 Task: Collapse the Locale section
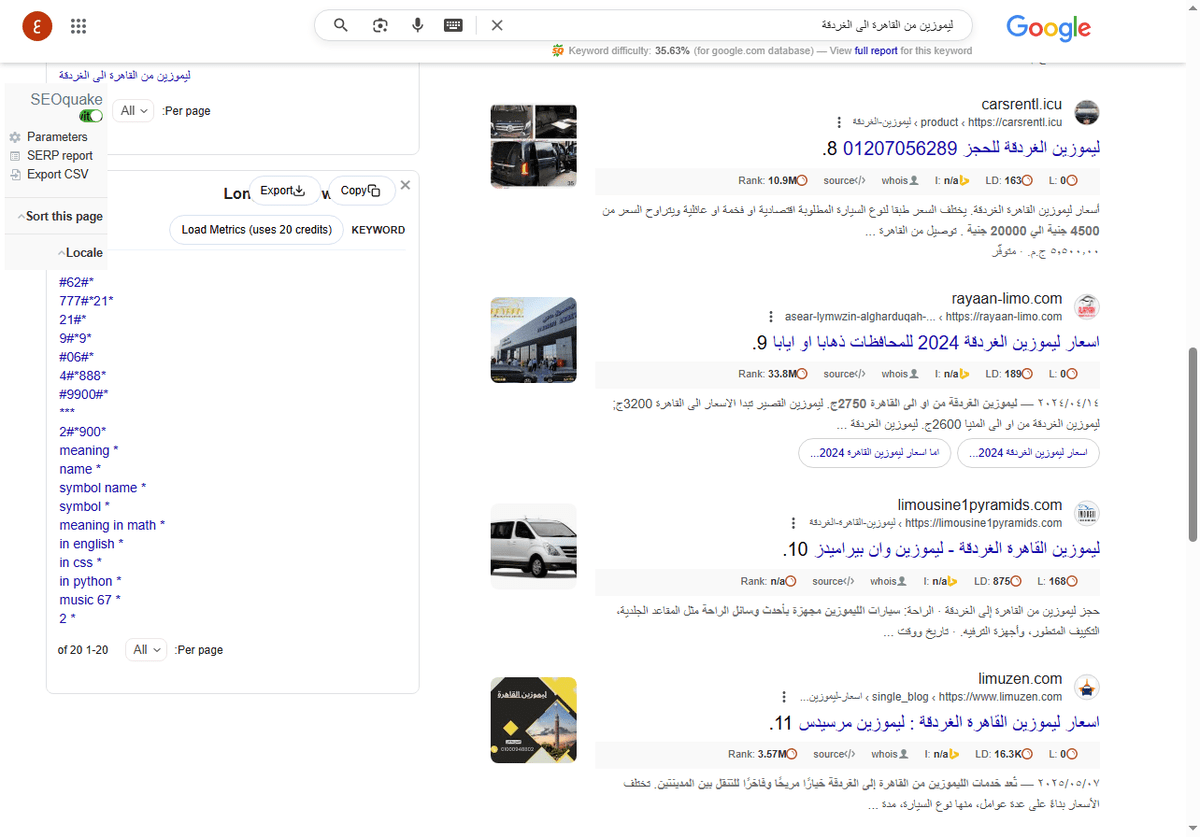click(81, 252)
